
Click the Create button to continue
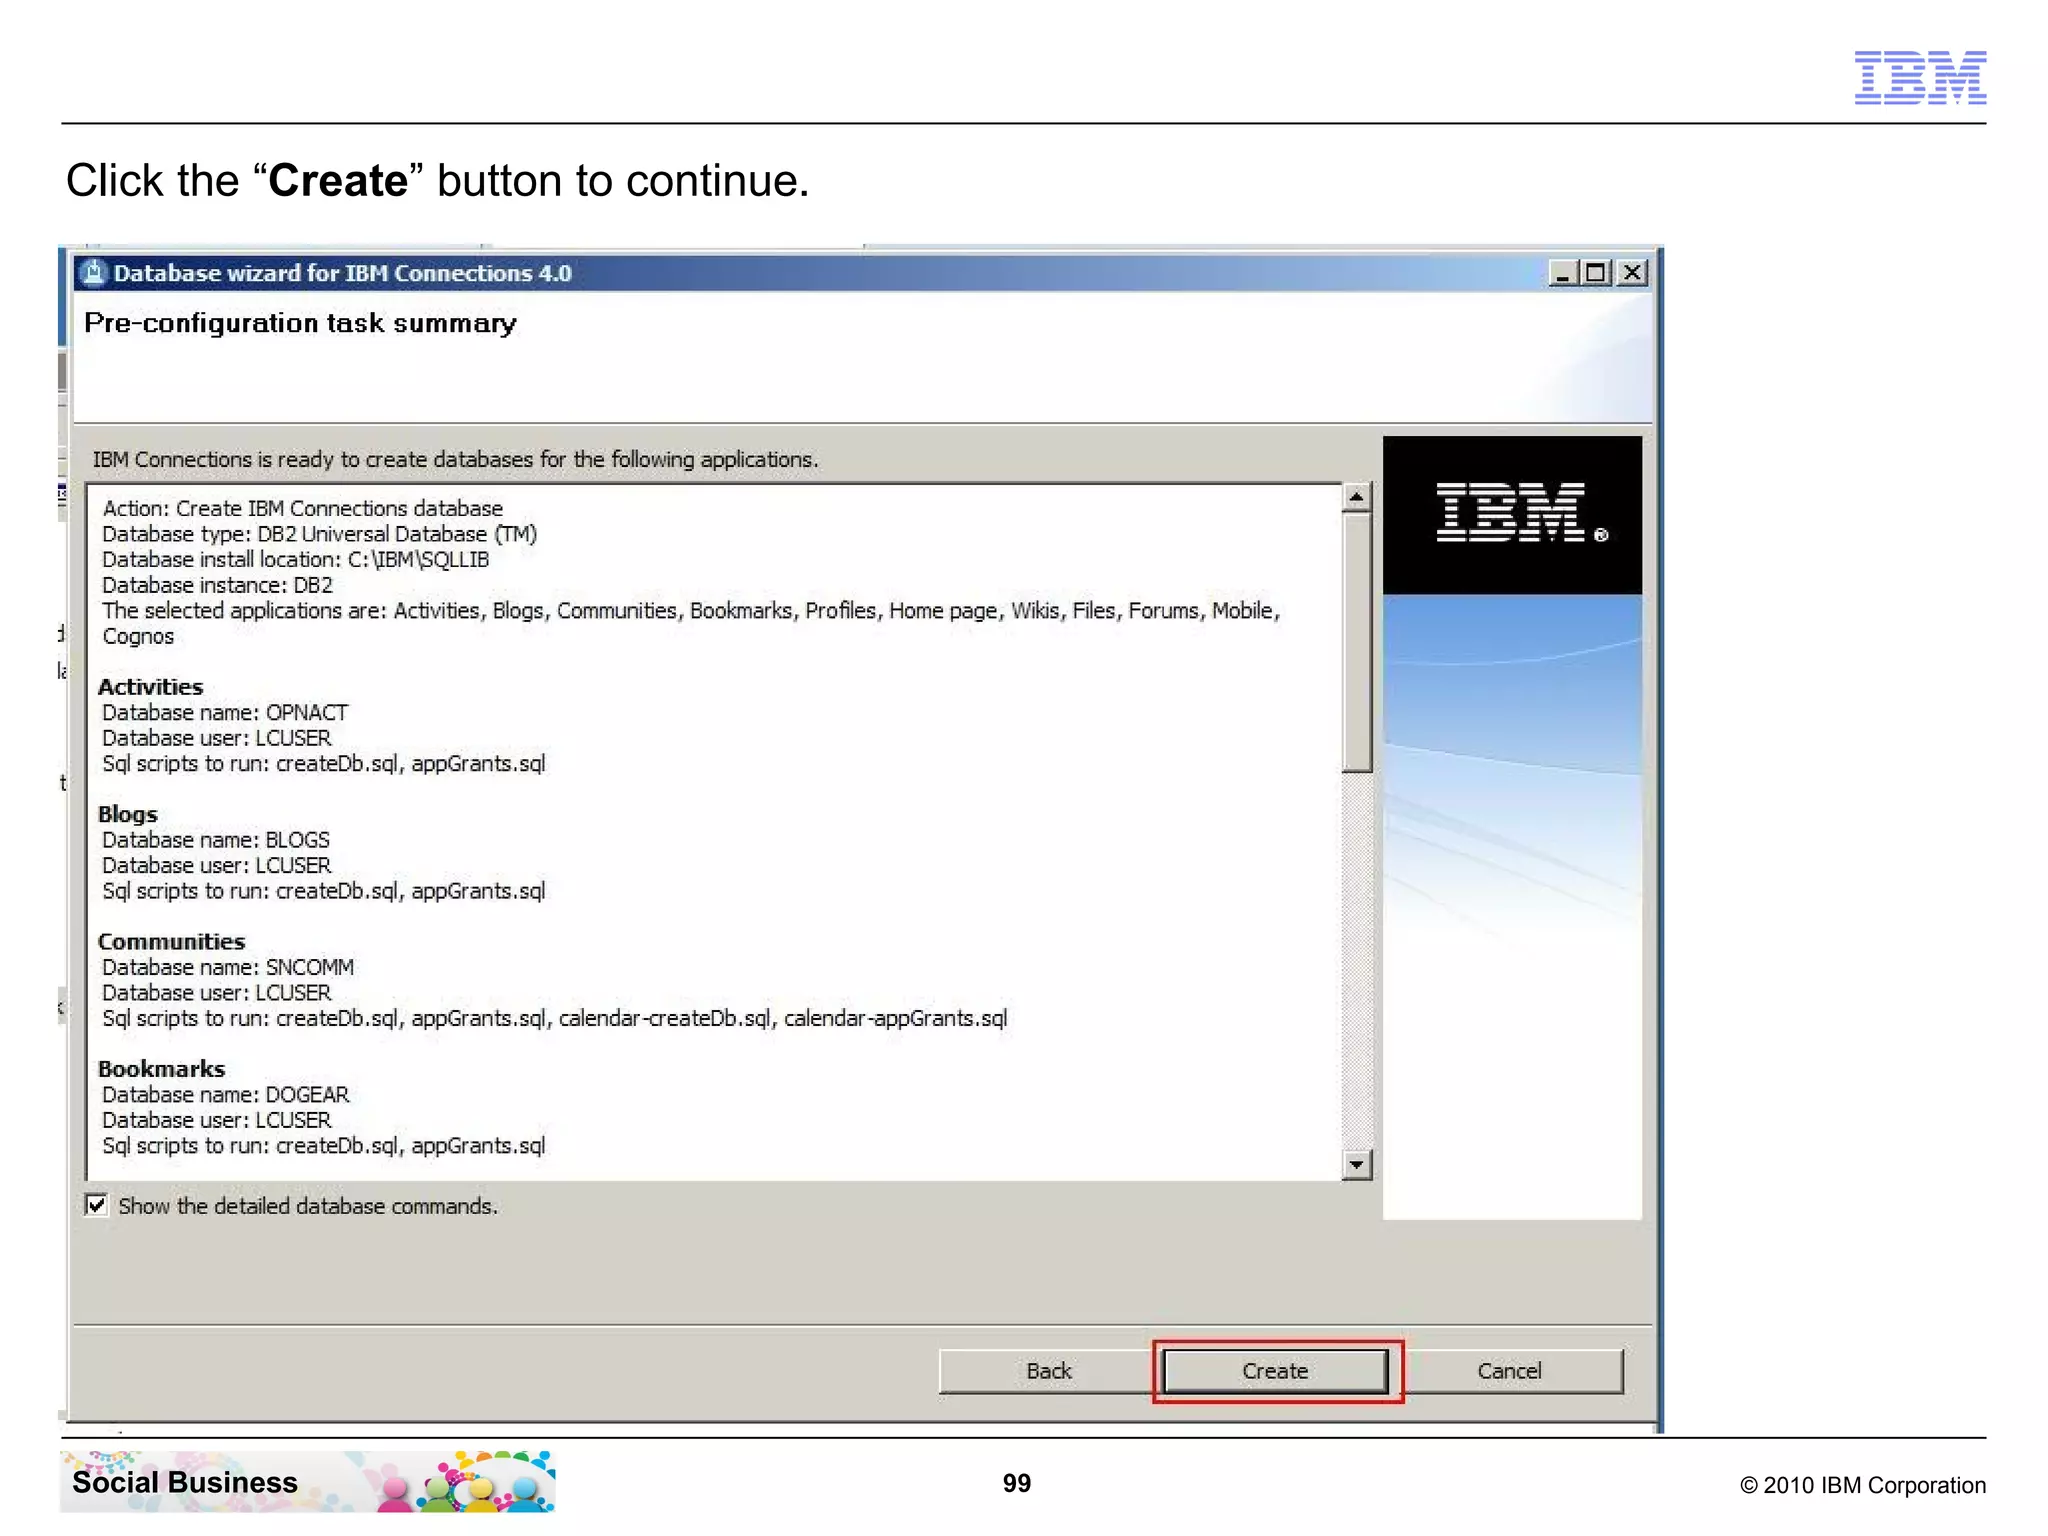click(x=1276, y=1370)
